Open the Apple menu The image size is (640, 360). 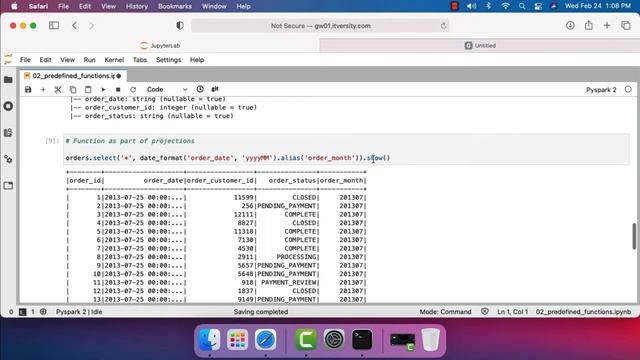(x=14, y=6)
